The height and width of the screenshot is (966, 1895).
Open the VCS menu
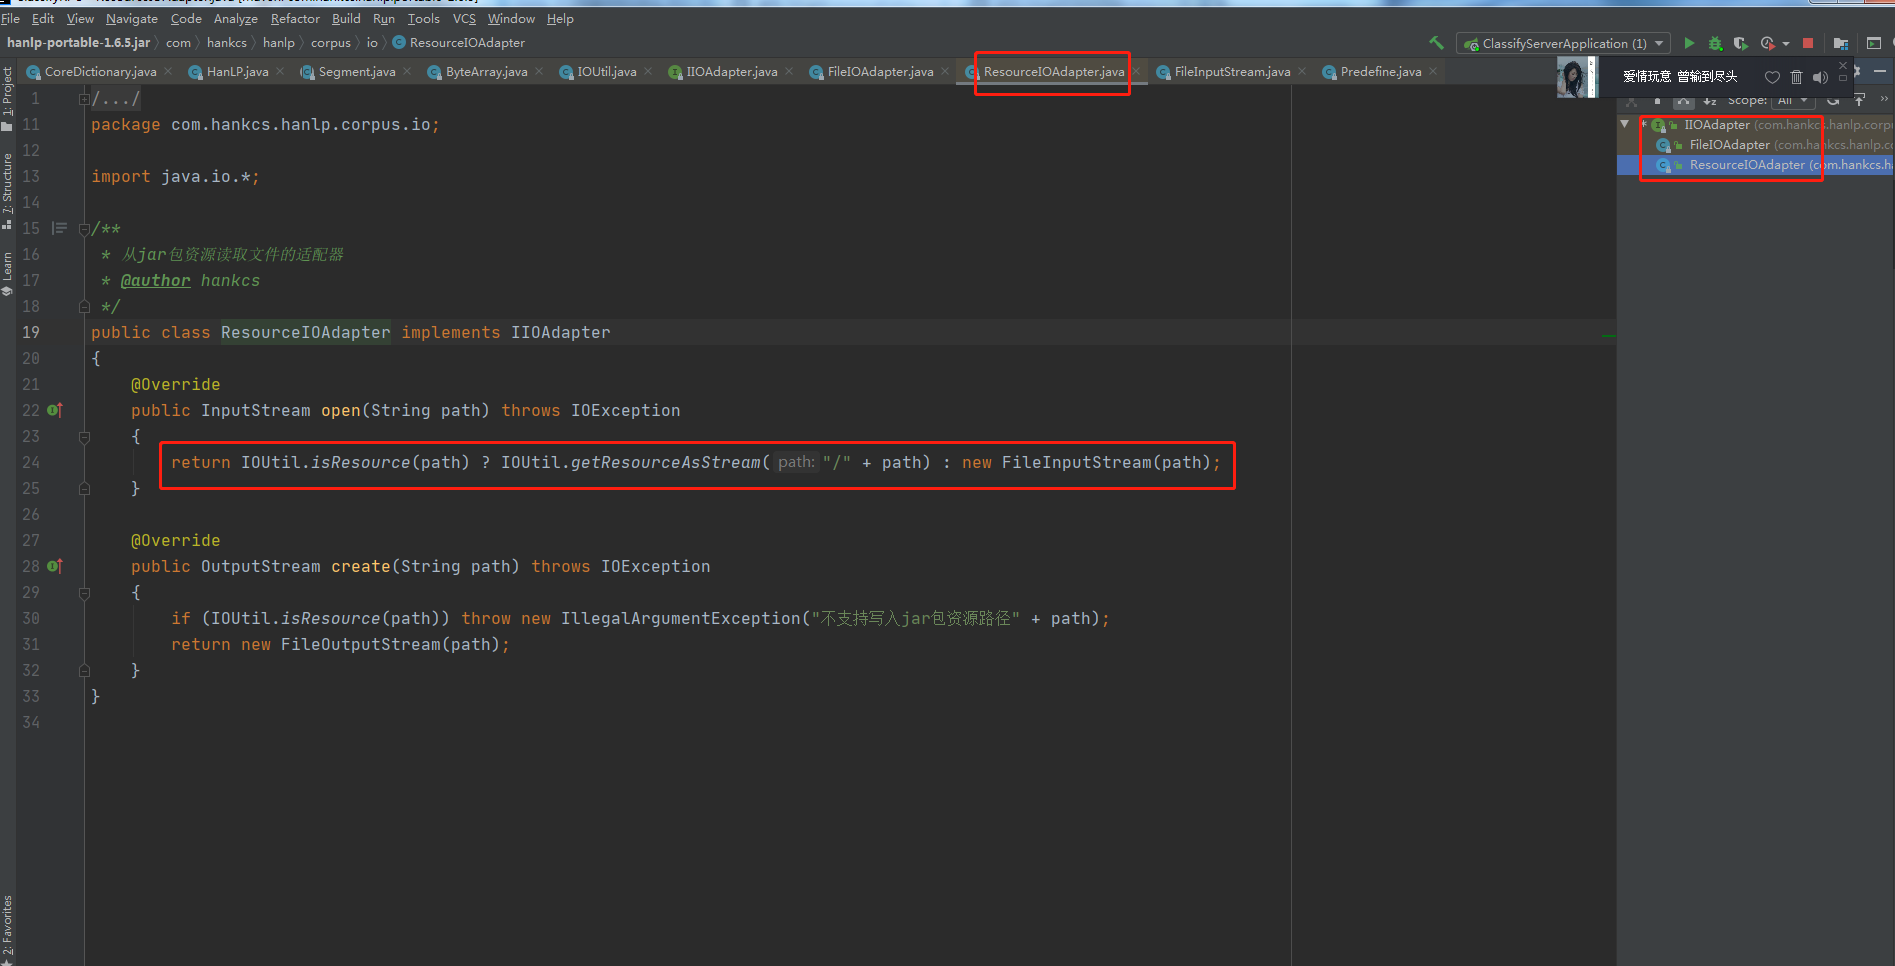coord(464,18)
